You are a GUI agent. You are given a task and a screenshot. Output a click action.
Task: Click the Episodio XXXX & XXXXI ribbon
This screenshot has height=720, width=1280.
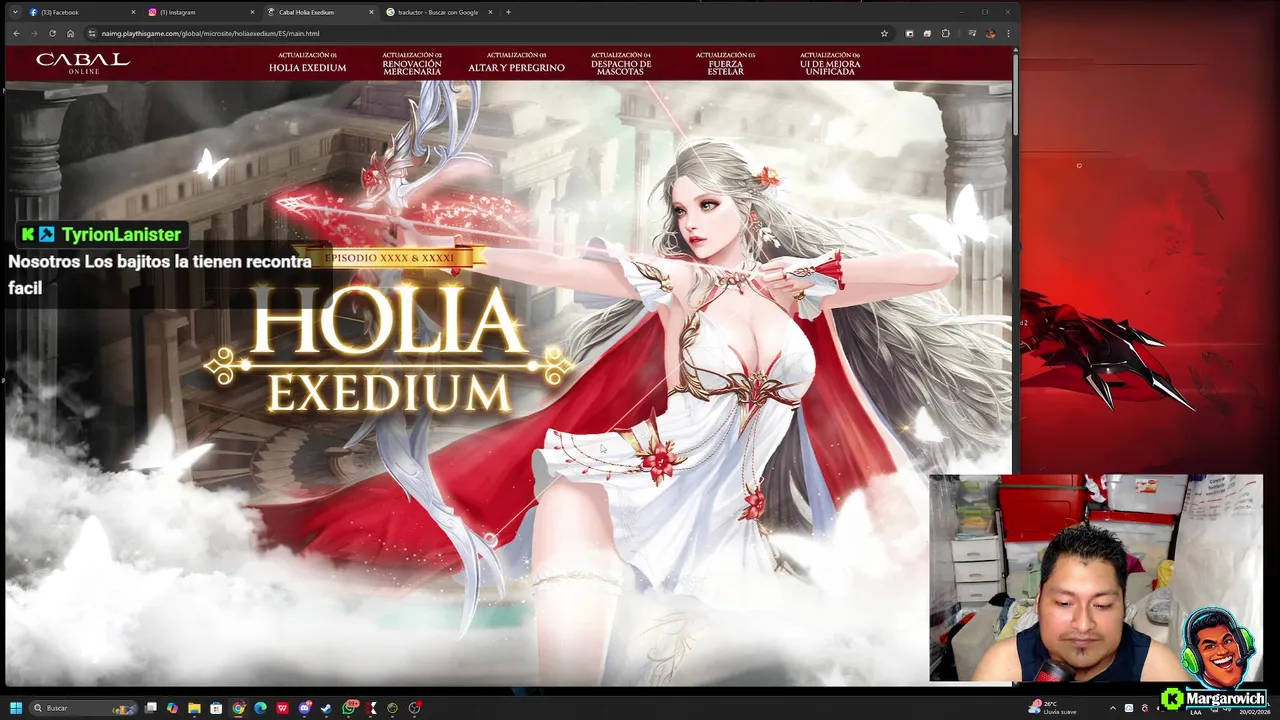389,258
